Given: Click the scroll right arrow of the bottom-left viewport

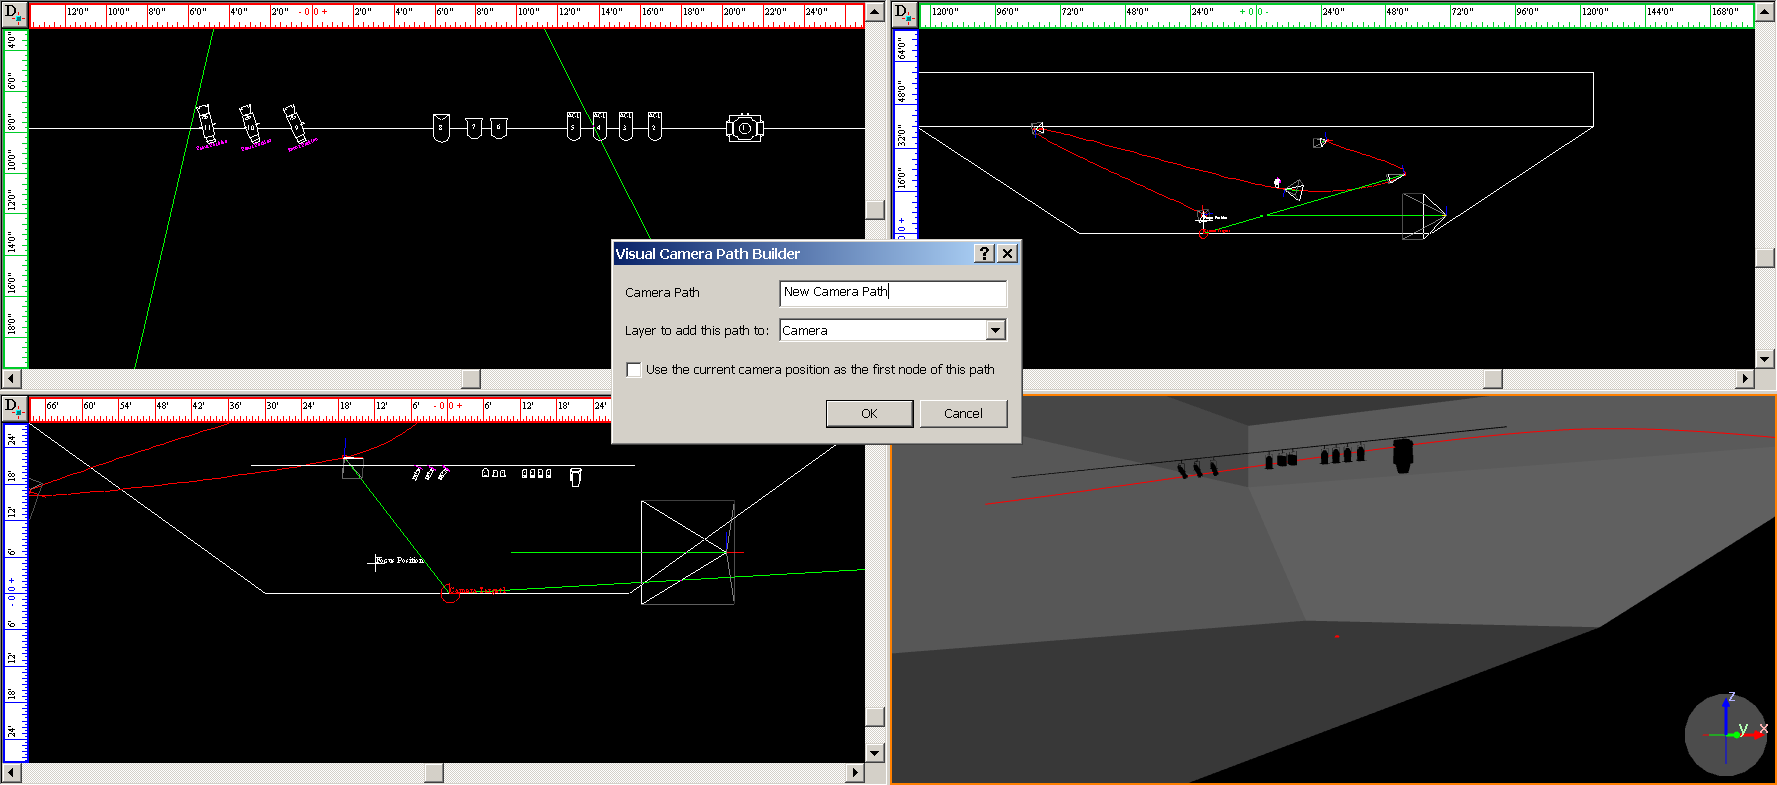Looking at the screenshot, I should (855, 773).
